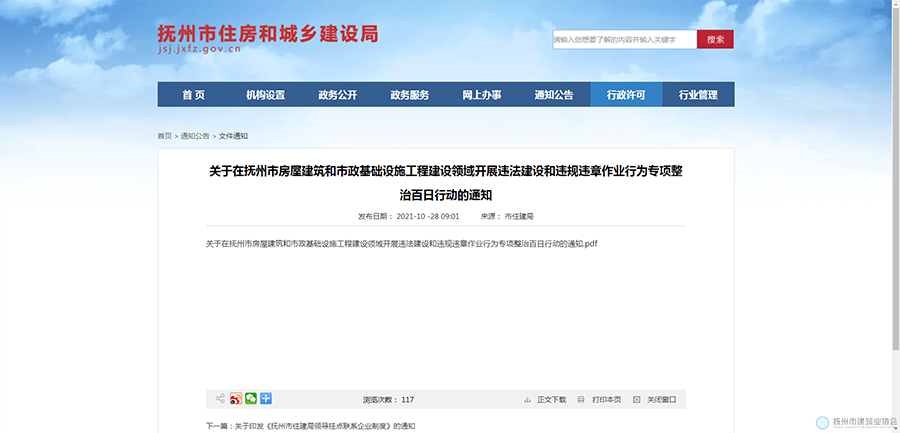Open the 网上办事 menu item
Screen dimensions: 900x433
482,95
